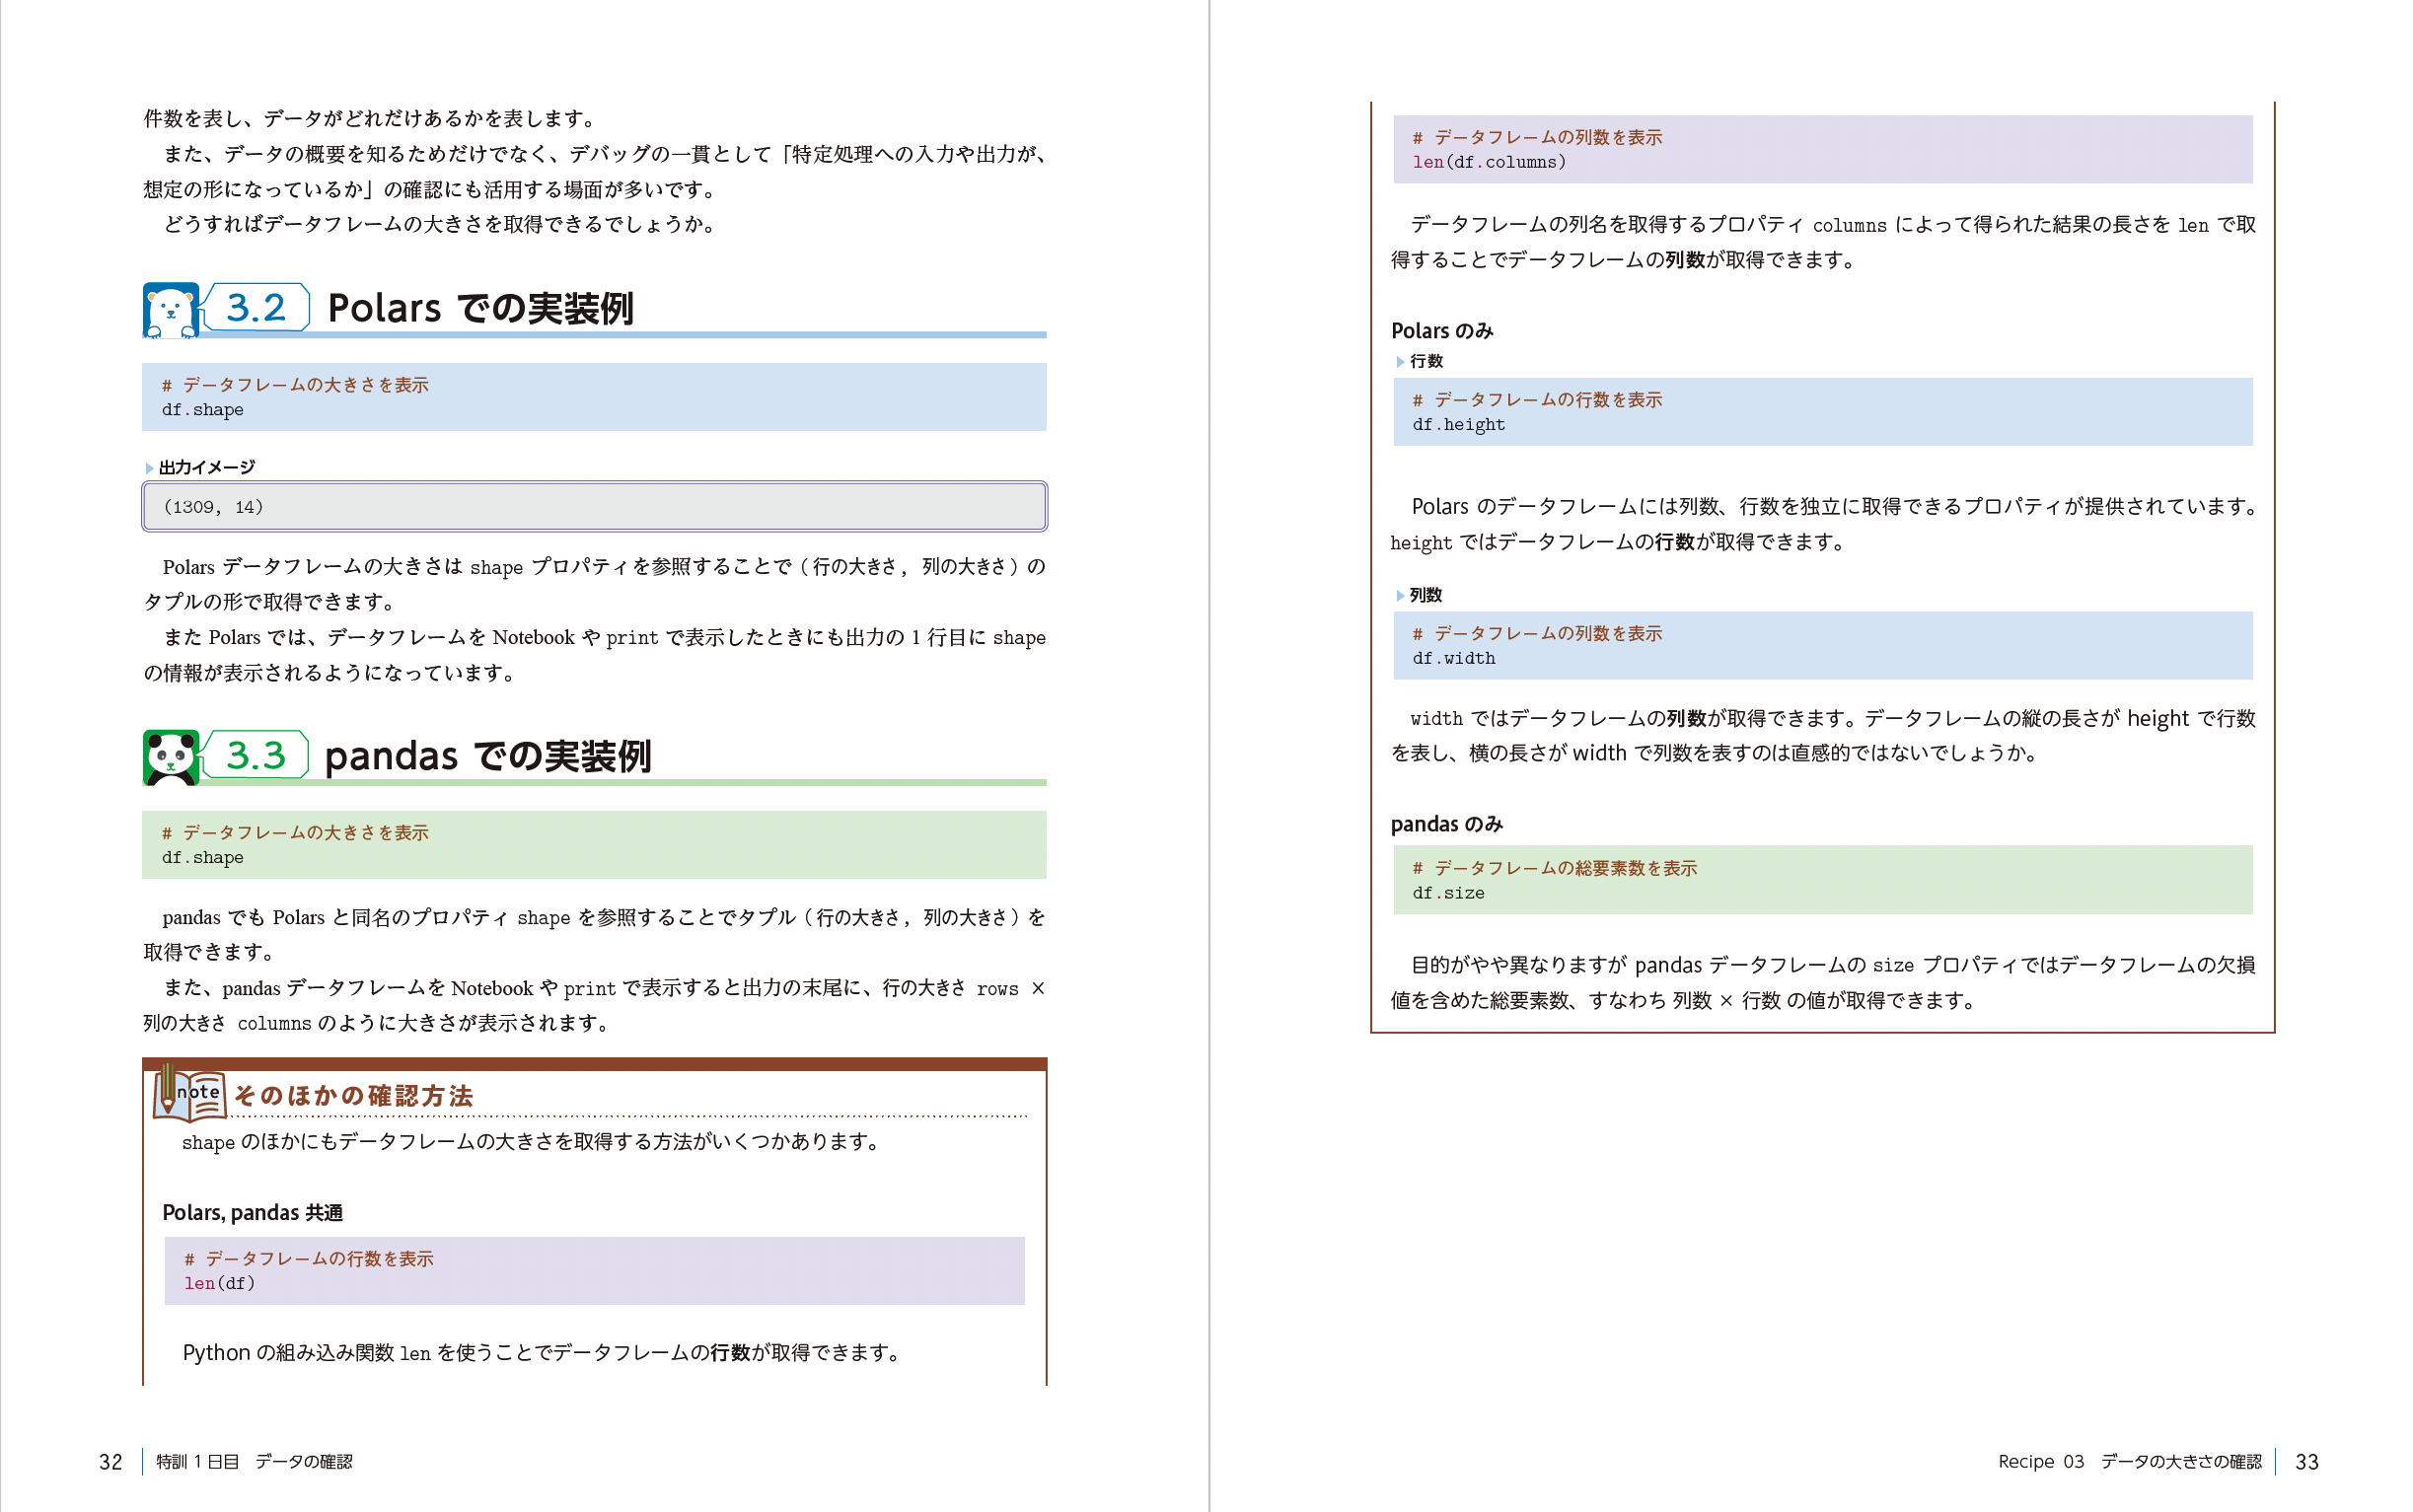Viewport: 2413px width, 1512px height.
Task: Click footer text "Recipe 03 データの大きさの確認"
Action: 2129,1462
